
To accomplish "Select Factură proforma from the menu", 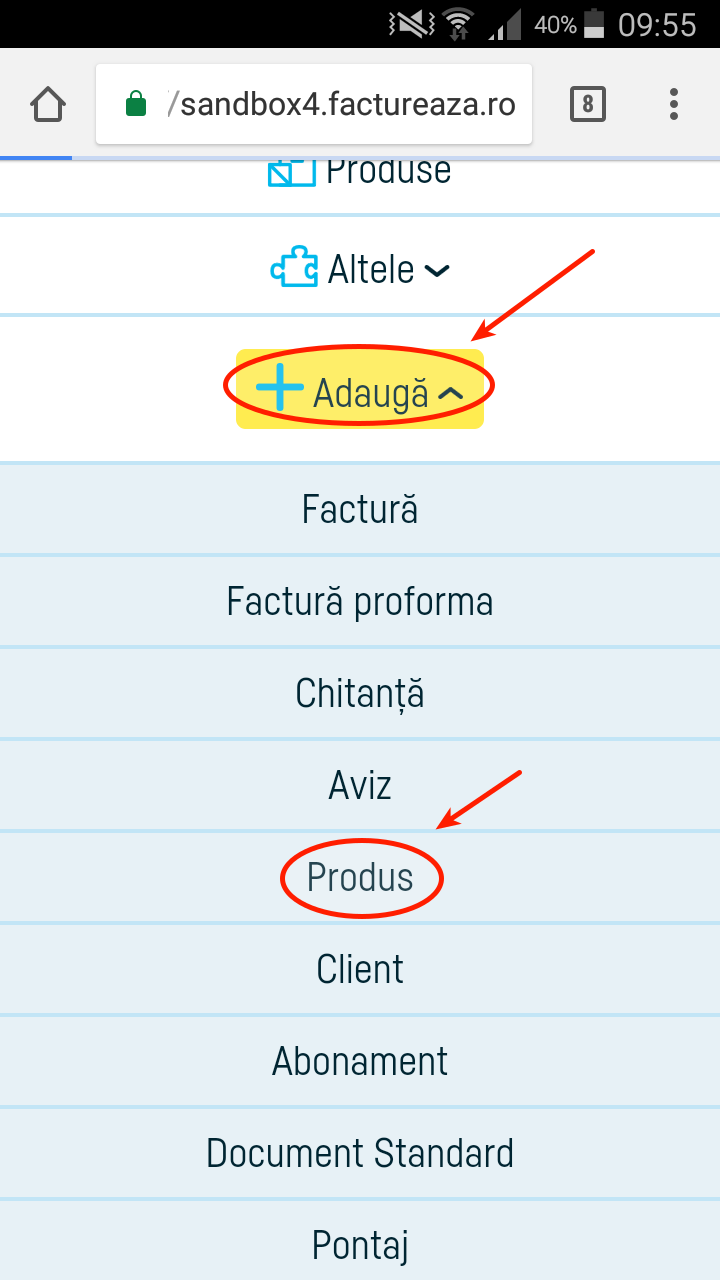I will (360, 601).
